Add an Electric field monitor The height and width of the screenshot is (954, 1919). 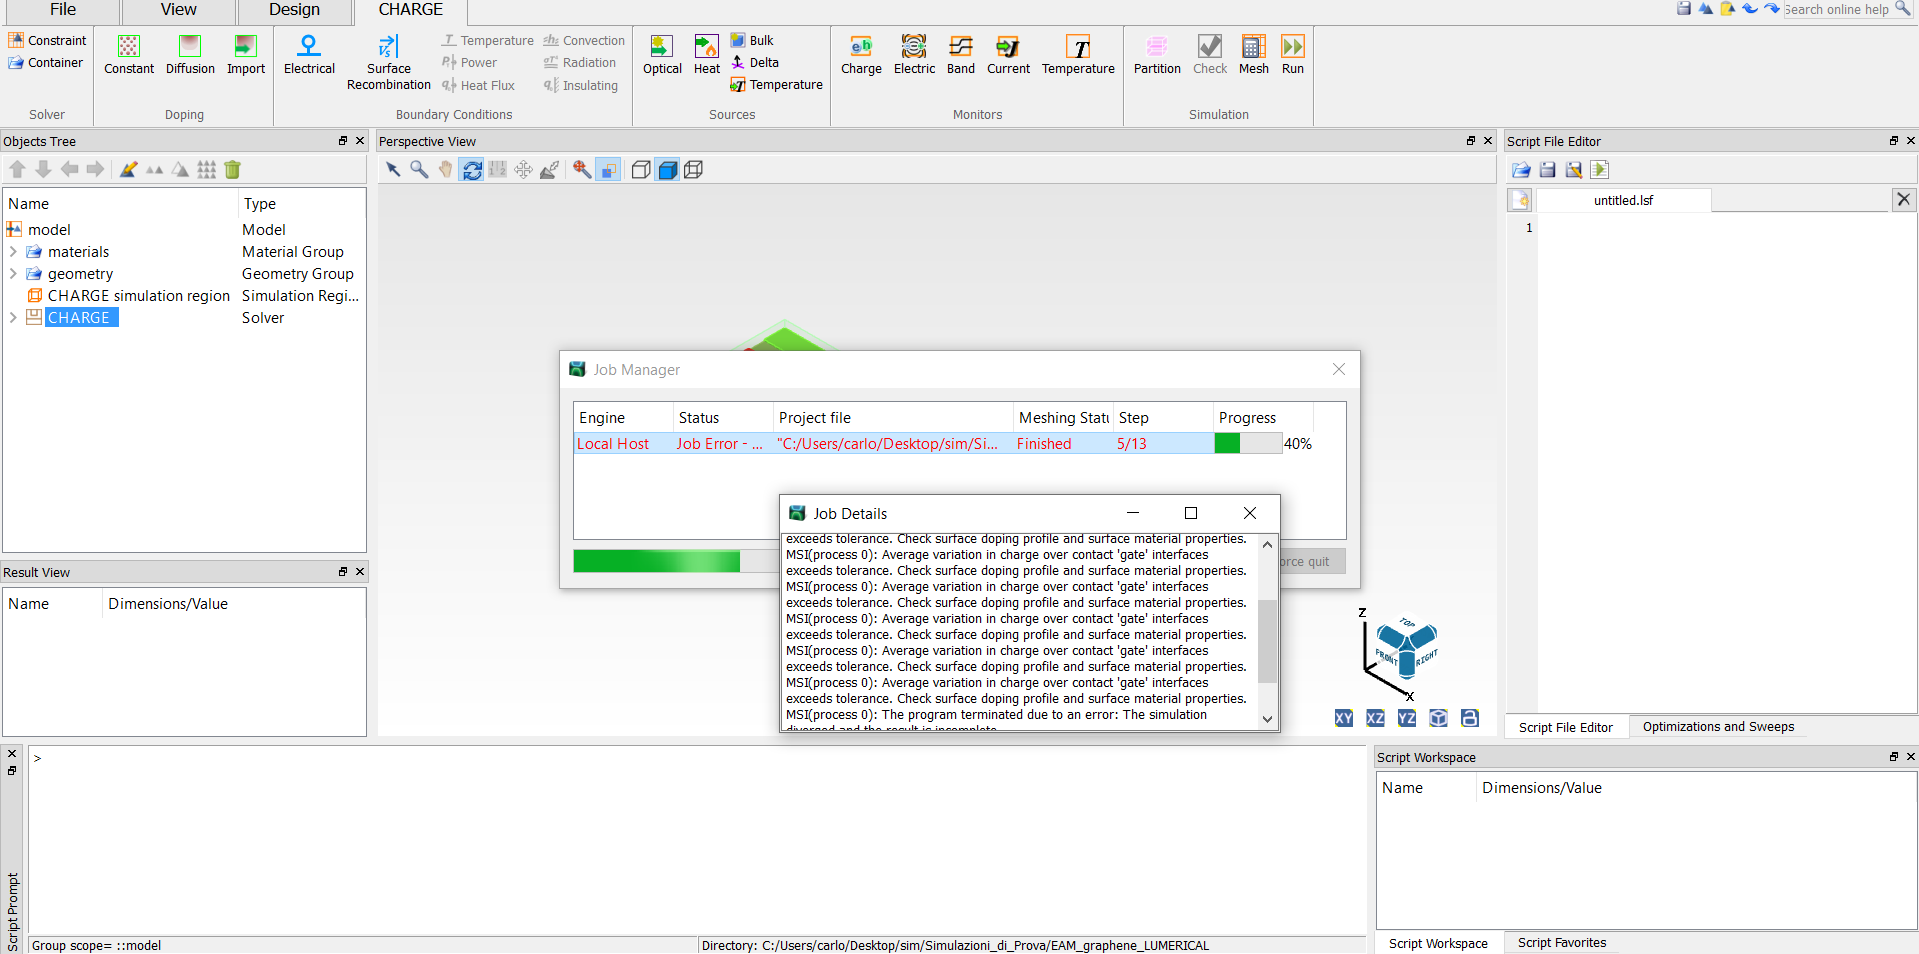pyautogui.click(x=914, y=54)
